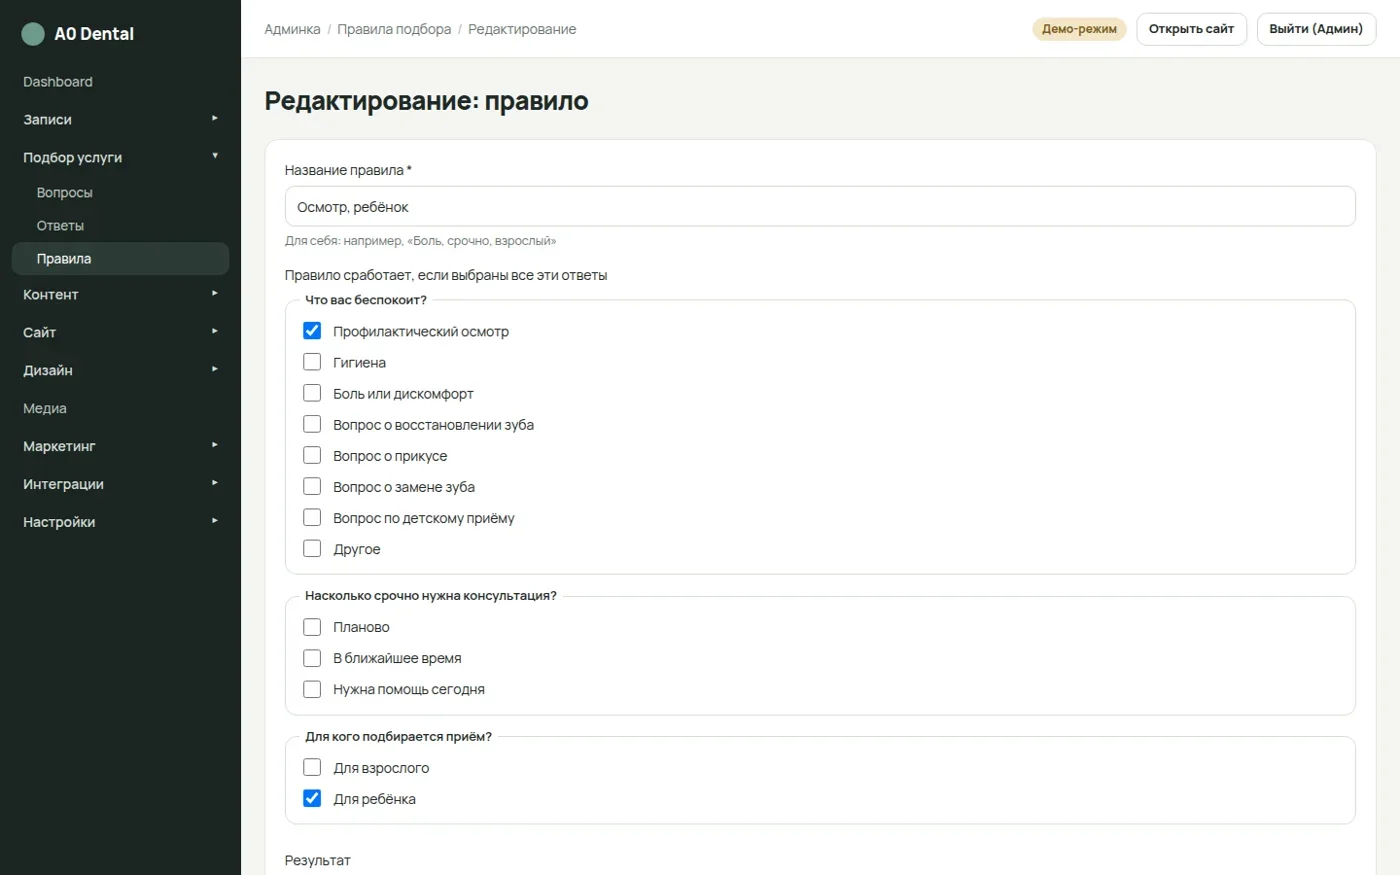
Task: Select Вопрос о прикусе checkbox
Action: click(312, 455)
